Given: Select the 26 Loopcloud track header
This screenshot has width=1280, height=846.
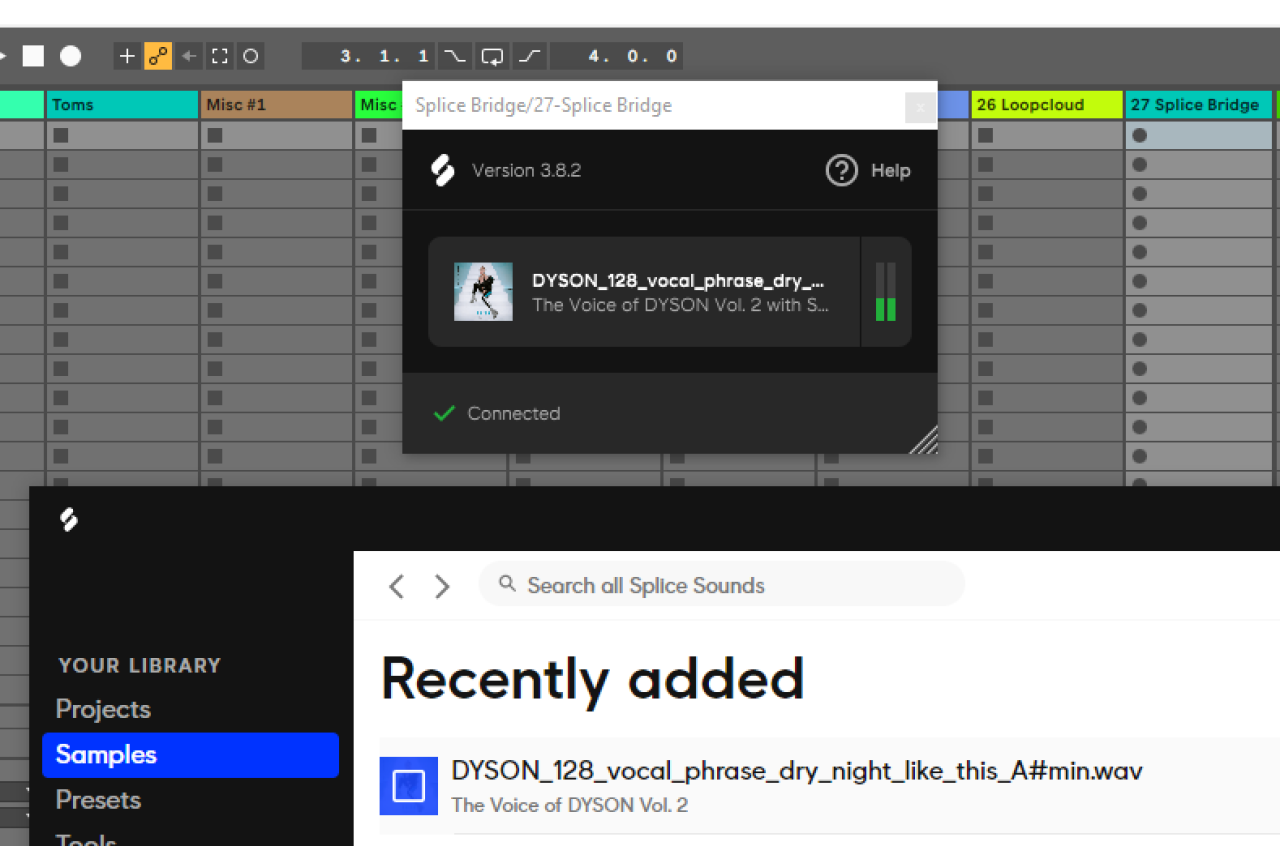Looking at the screenshot, I should click(x=1046, y=105).
